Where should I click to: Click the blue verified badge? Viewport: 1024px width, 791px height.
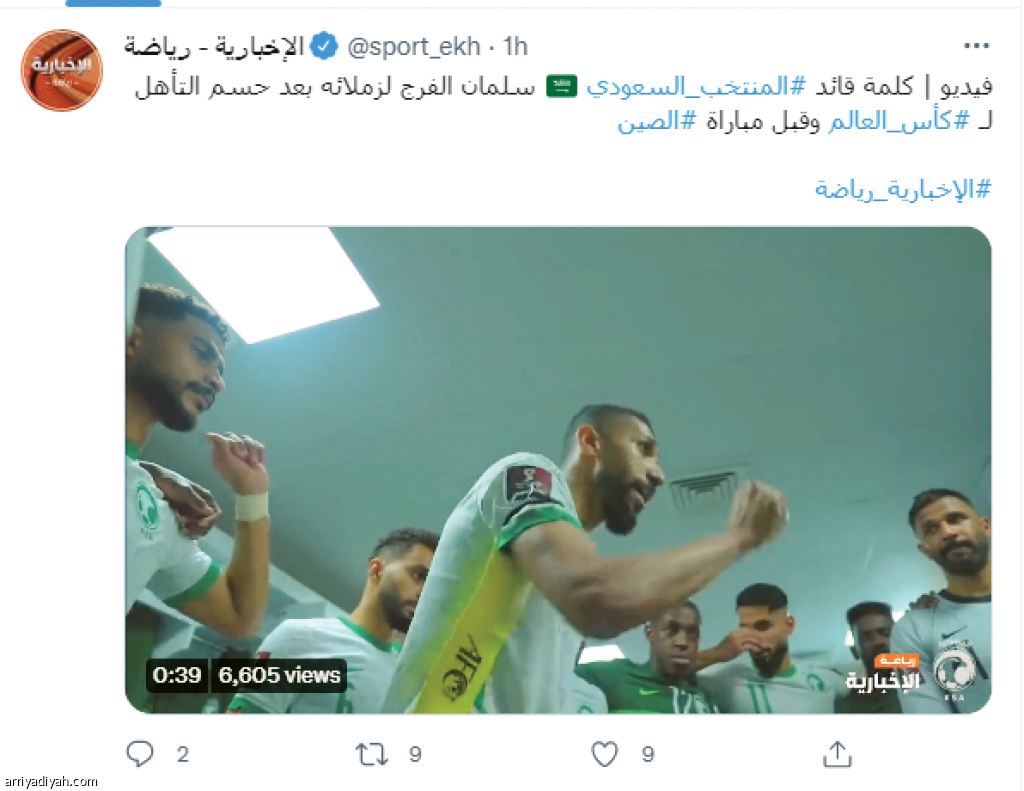click(x=324, y=46)
